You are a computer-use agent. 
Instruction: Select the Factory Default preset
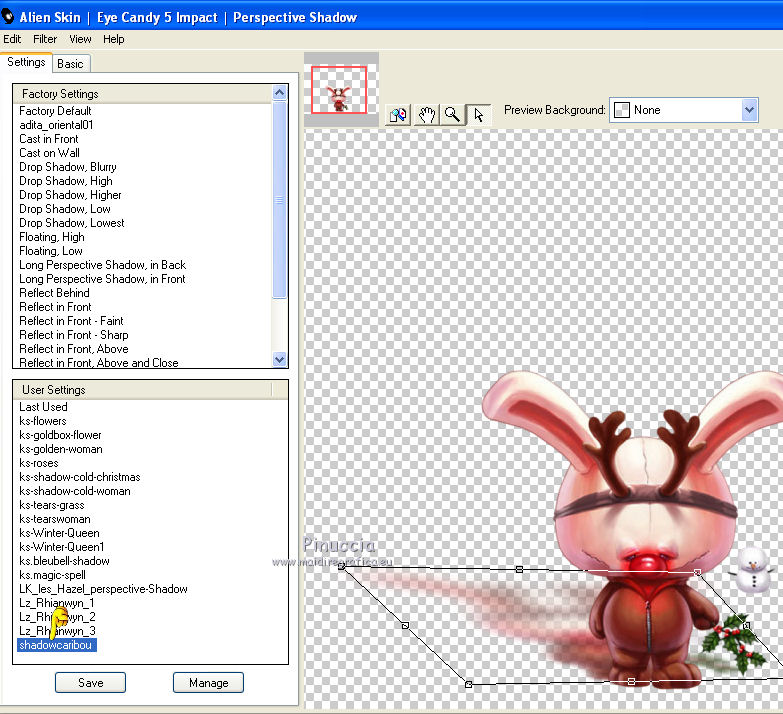[x=55, y=111]
